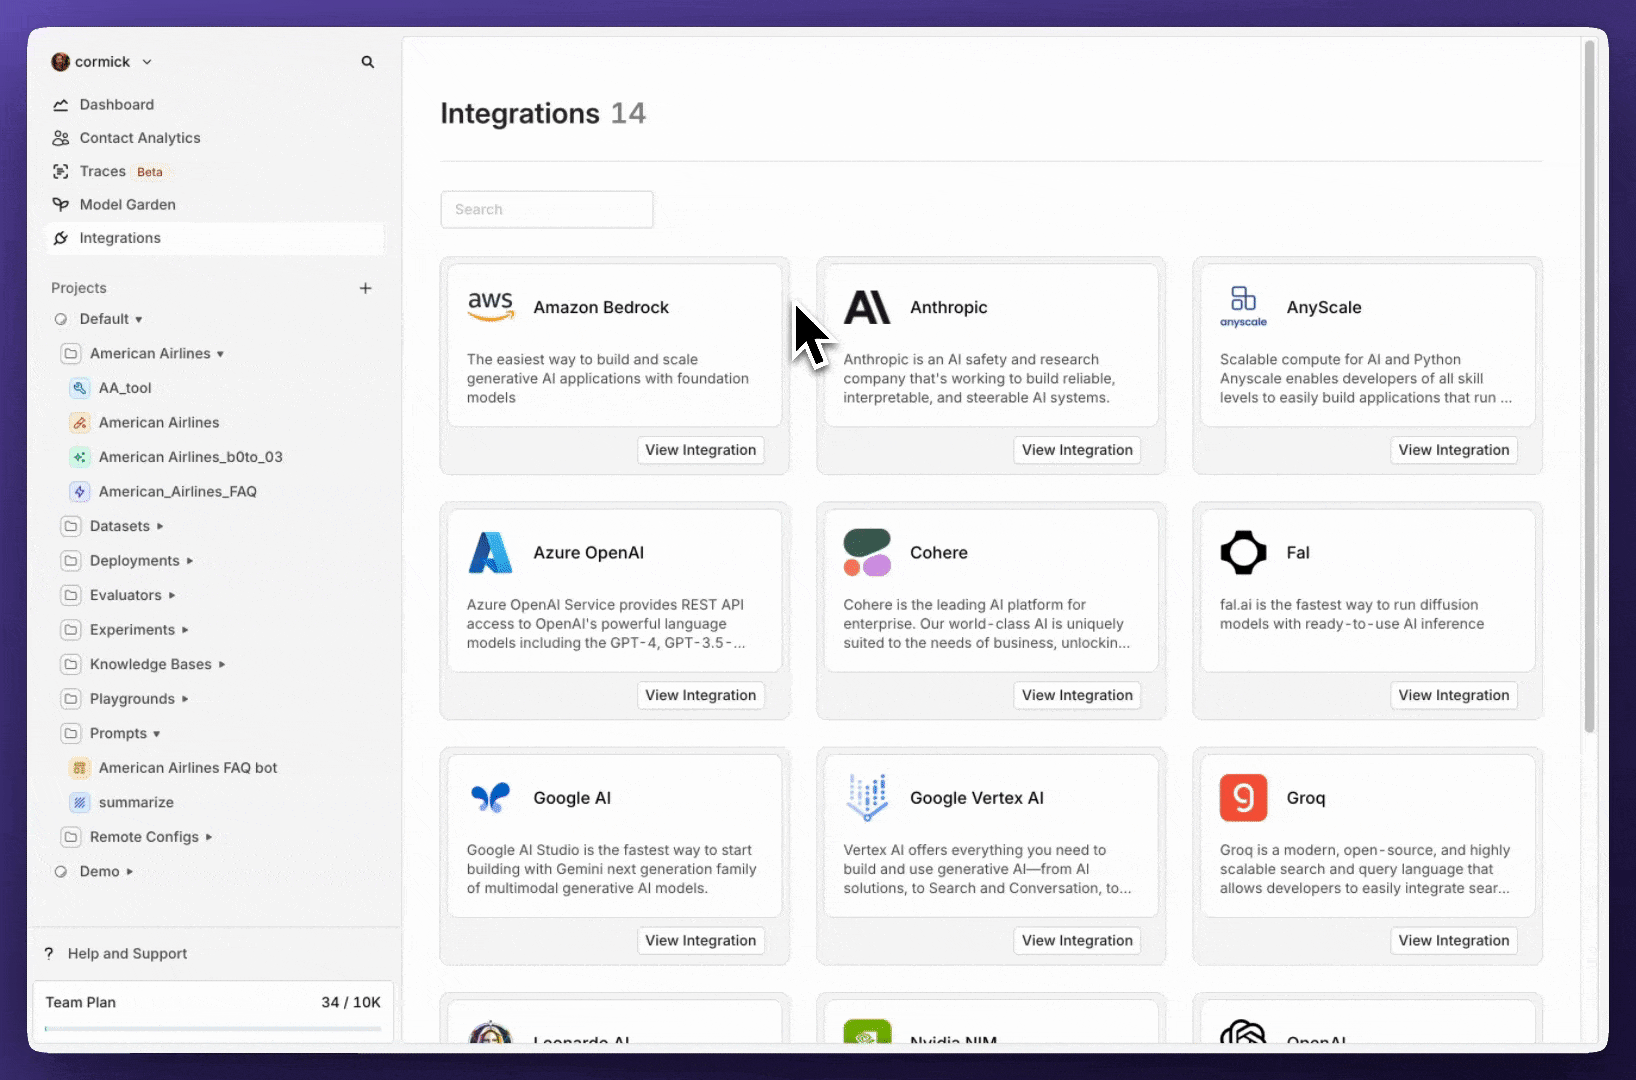View Integration for Groq
The width and height of the screenshot is (1636, 1080).
(1453, 940)
